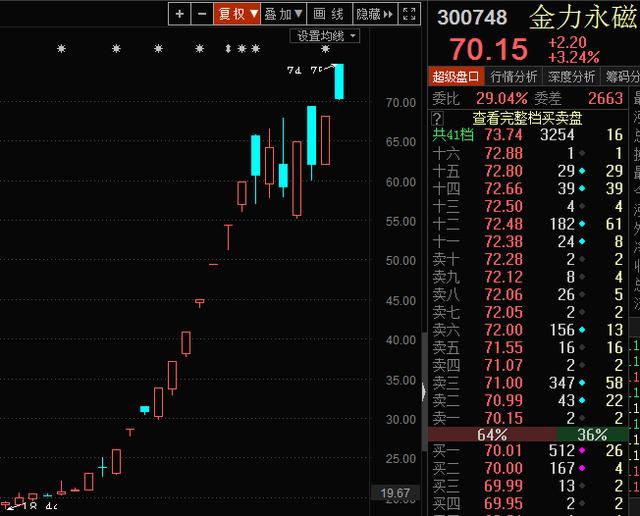Select 十四 price 72.66
This screenshot has height=516, width=640.
coord(503,189)
